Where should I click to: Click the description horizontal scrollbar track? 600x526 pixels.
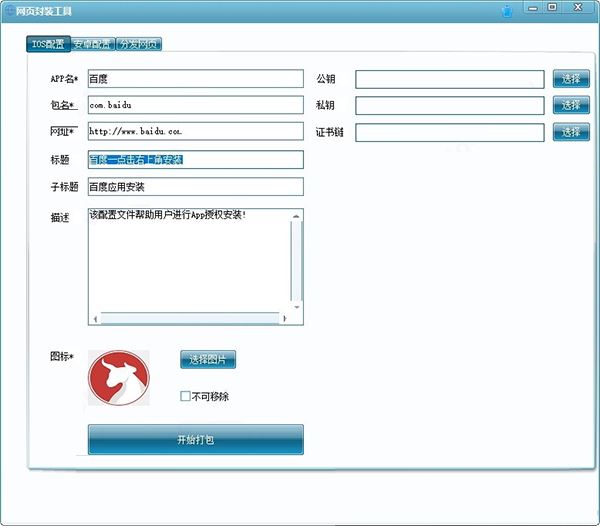tap(190, 318)
